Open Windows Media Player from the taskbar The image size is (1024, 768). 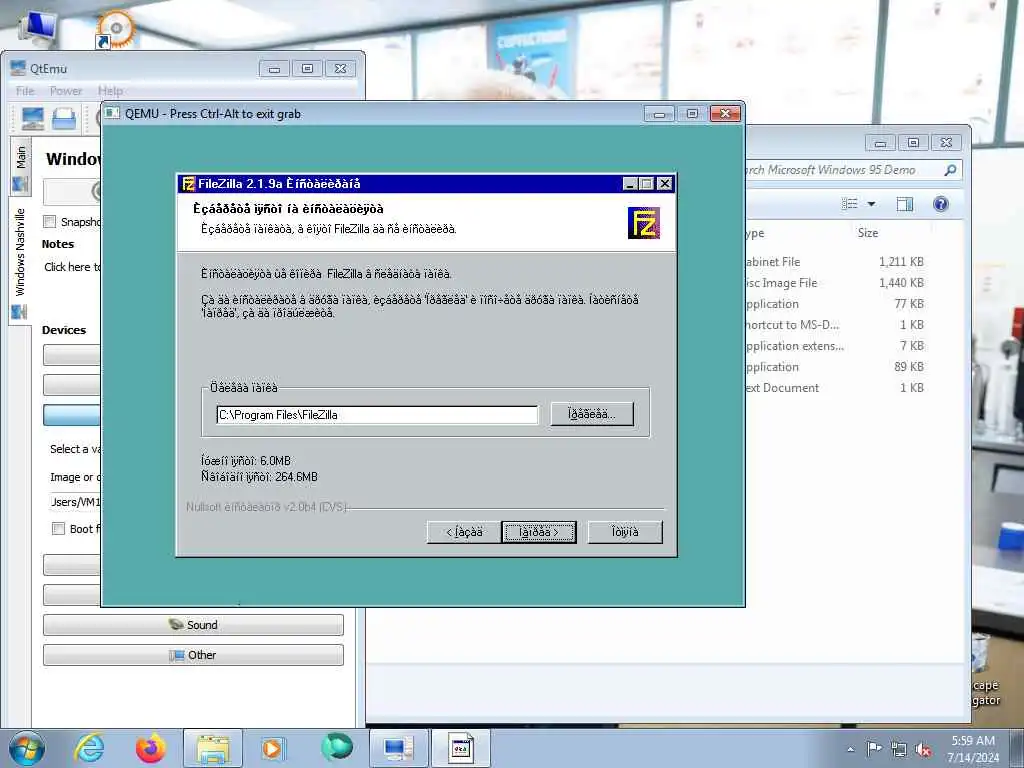(x=272, y=748)
